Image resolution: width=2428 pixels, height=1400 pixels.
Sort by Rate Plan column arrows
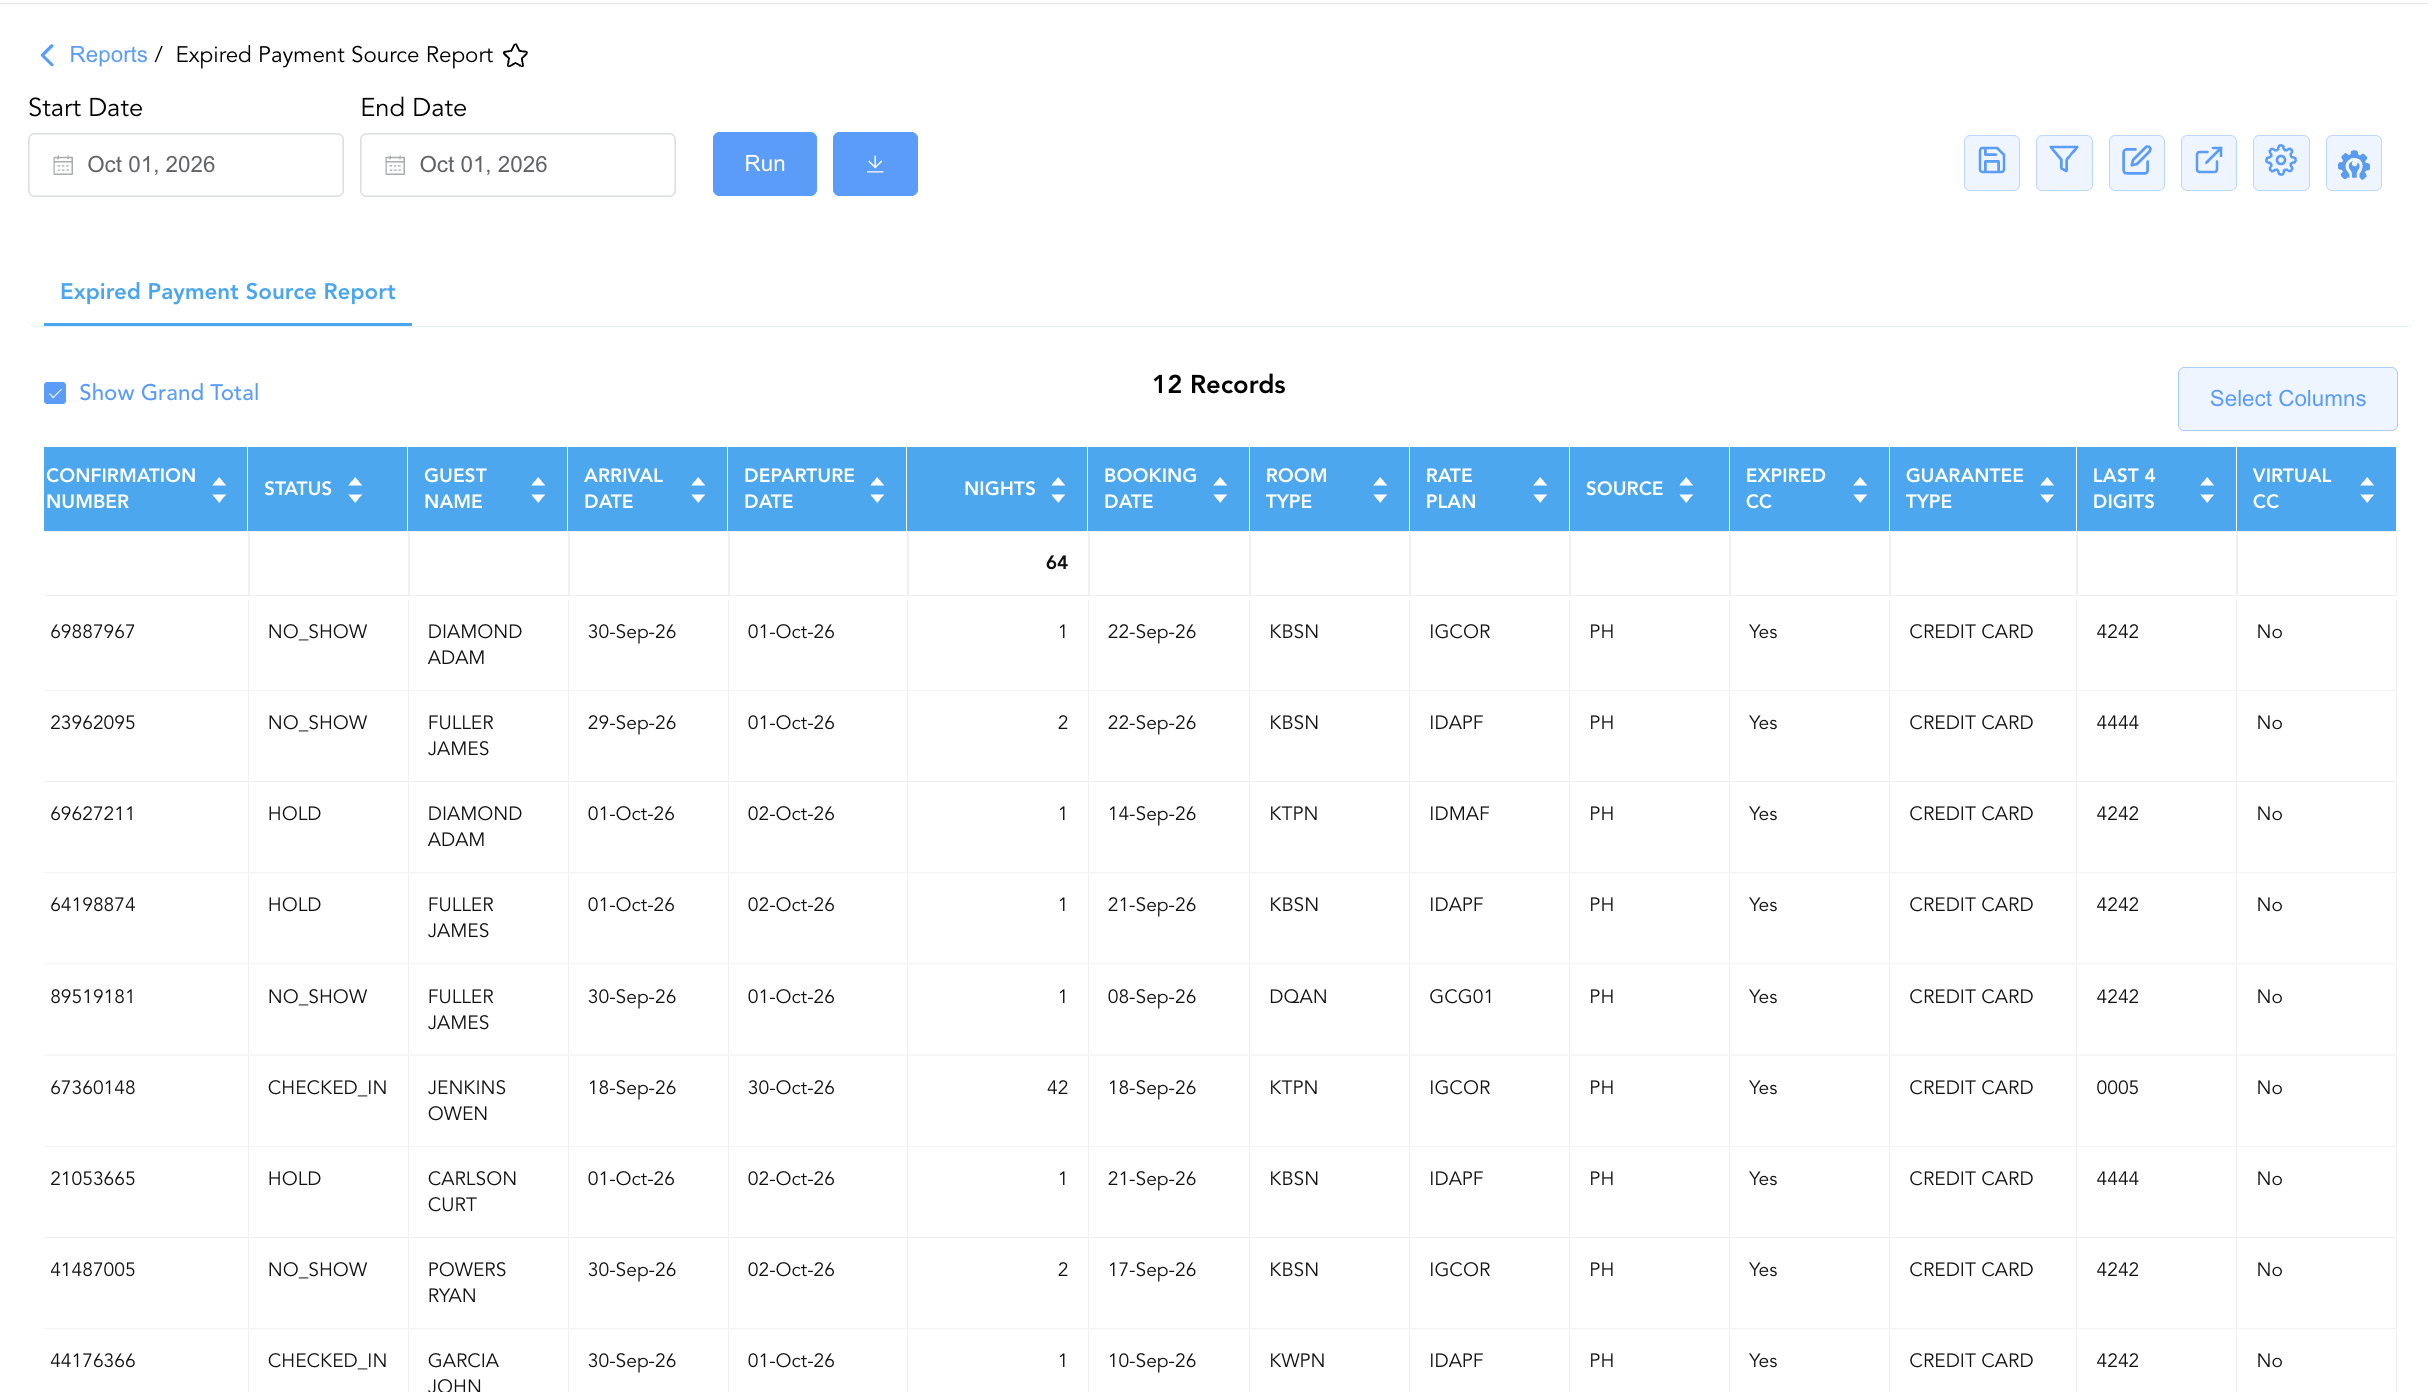[x=1540, y=489]
